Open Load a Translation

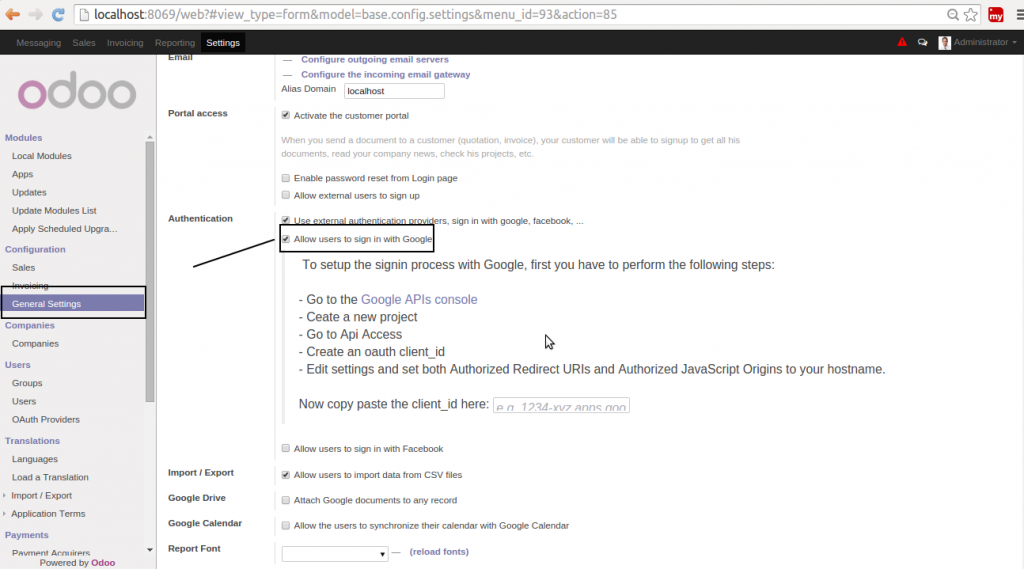(x=50, y=478)
